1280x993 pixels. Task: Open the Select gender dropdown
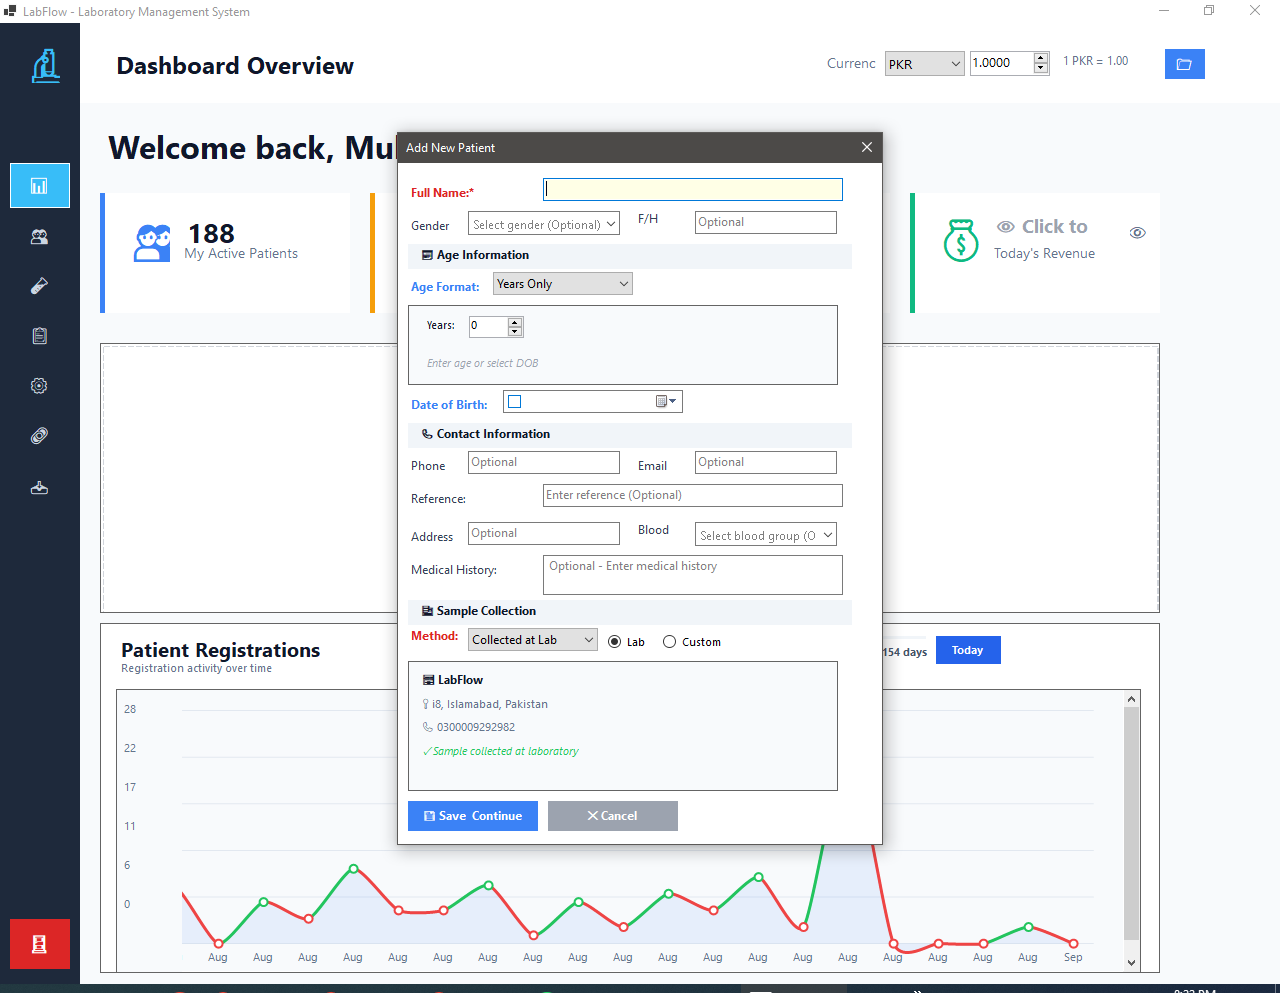pos(544,224)
